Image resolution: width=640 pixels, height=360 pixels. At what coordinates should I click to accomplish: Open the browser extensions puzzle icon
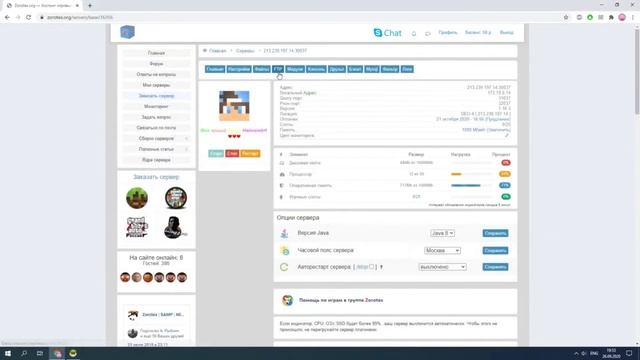click(611, 17)
